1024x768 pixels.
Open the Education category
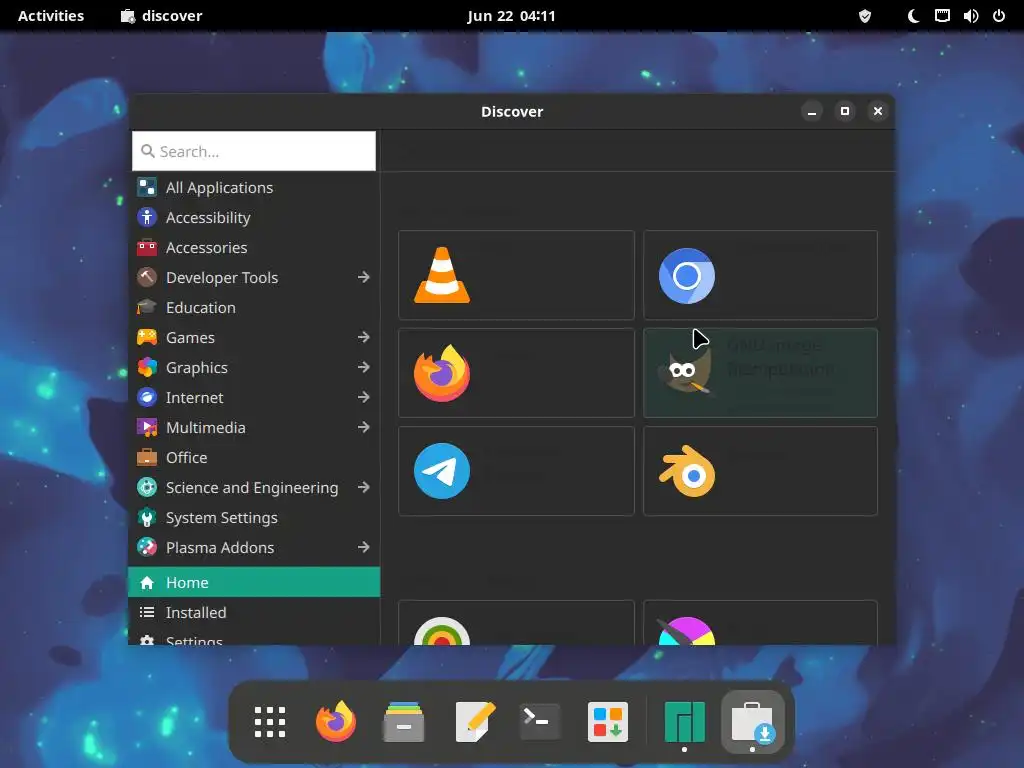tap(255, 308)
